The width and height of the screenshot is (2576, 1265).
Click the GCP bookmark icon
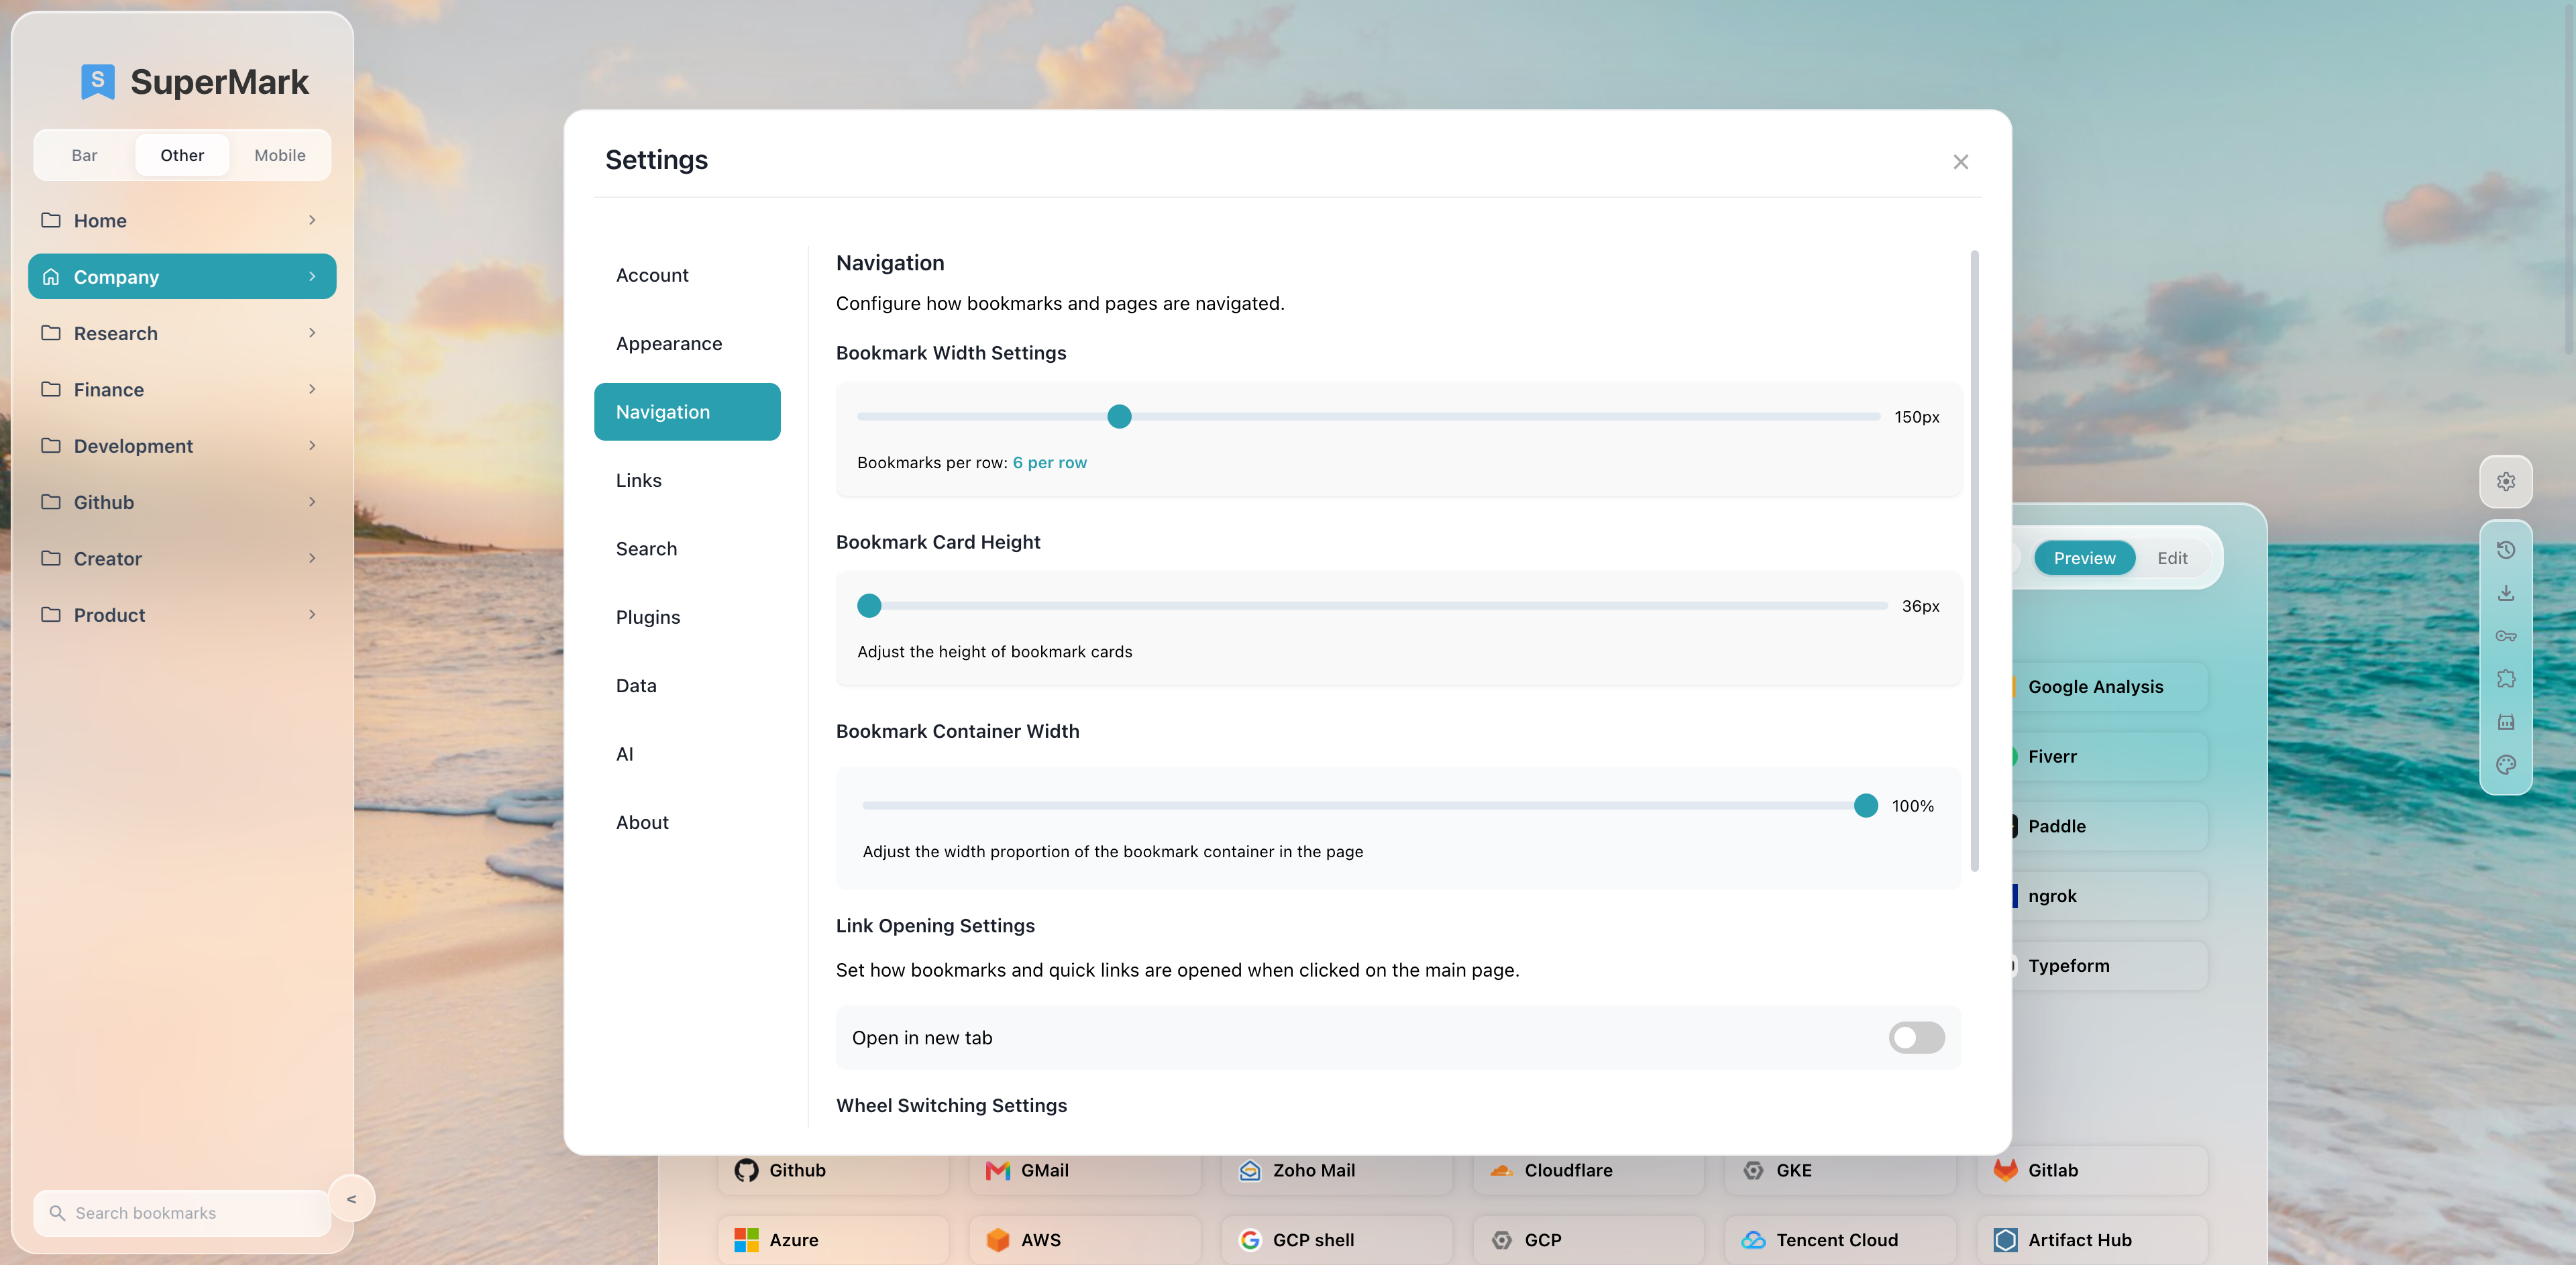(x=1501, y=1240)
